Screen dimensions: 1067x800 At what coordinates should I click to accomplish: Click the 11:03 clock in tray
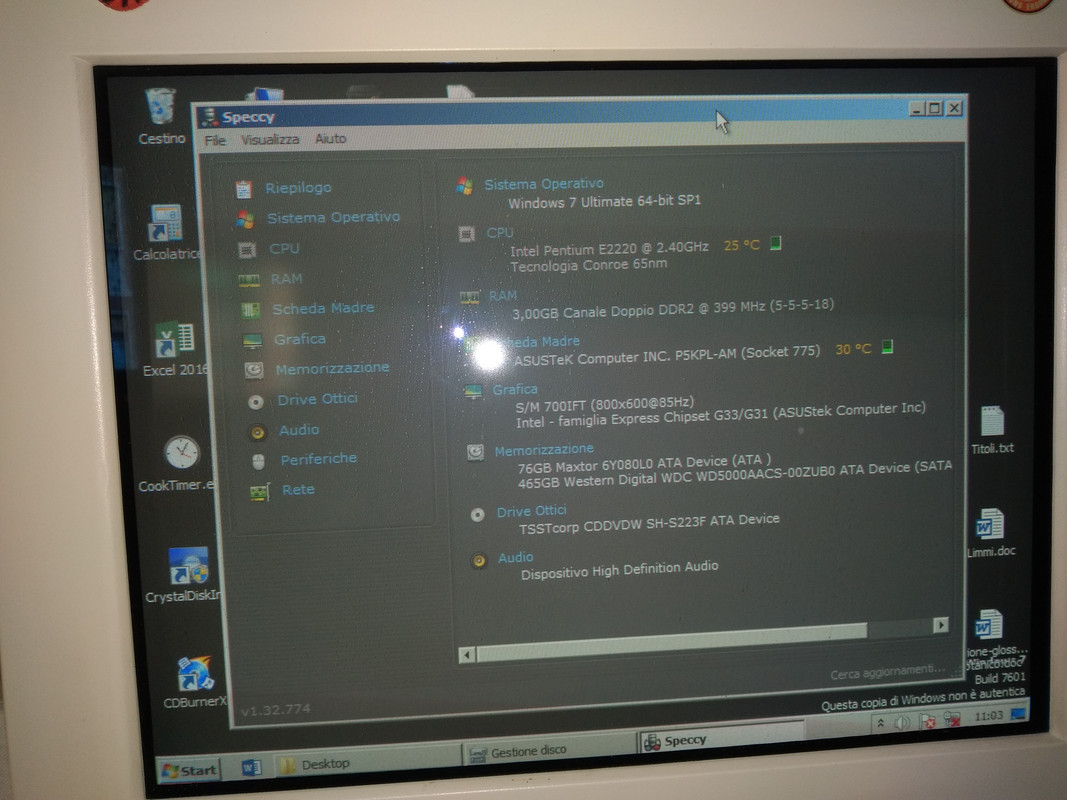click(989, 716)
